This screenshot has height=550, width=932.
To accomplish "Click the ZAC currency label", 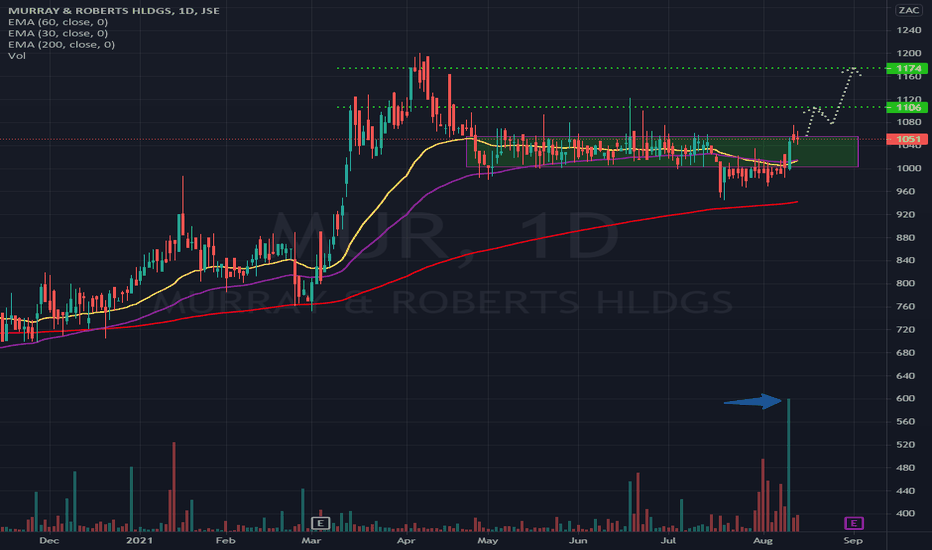I will 908,10.
